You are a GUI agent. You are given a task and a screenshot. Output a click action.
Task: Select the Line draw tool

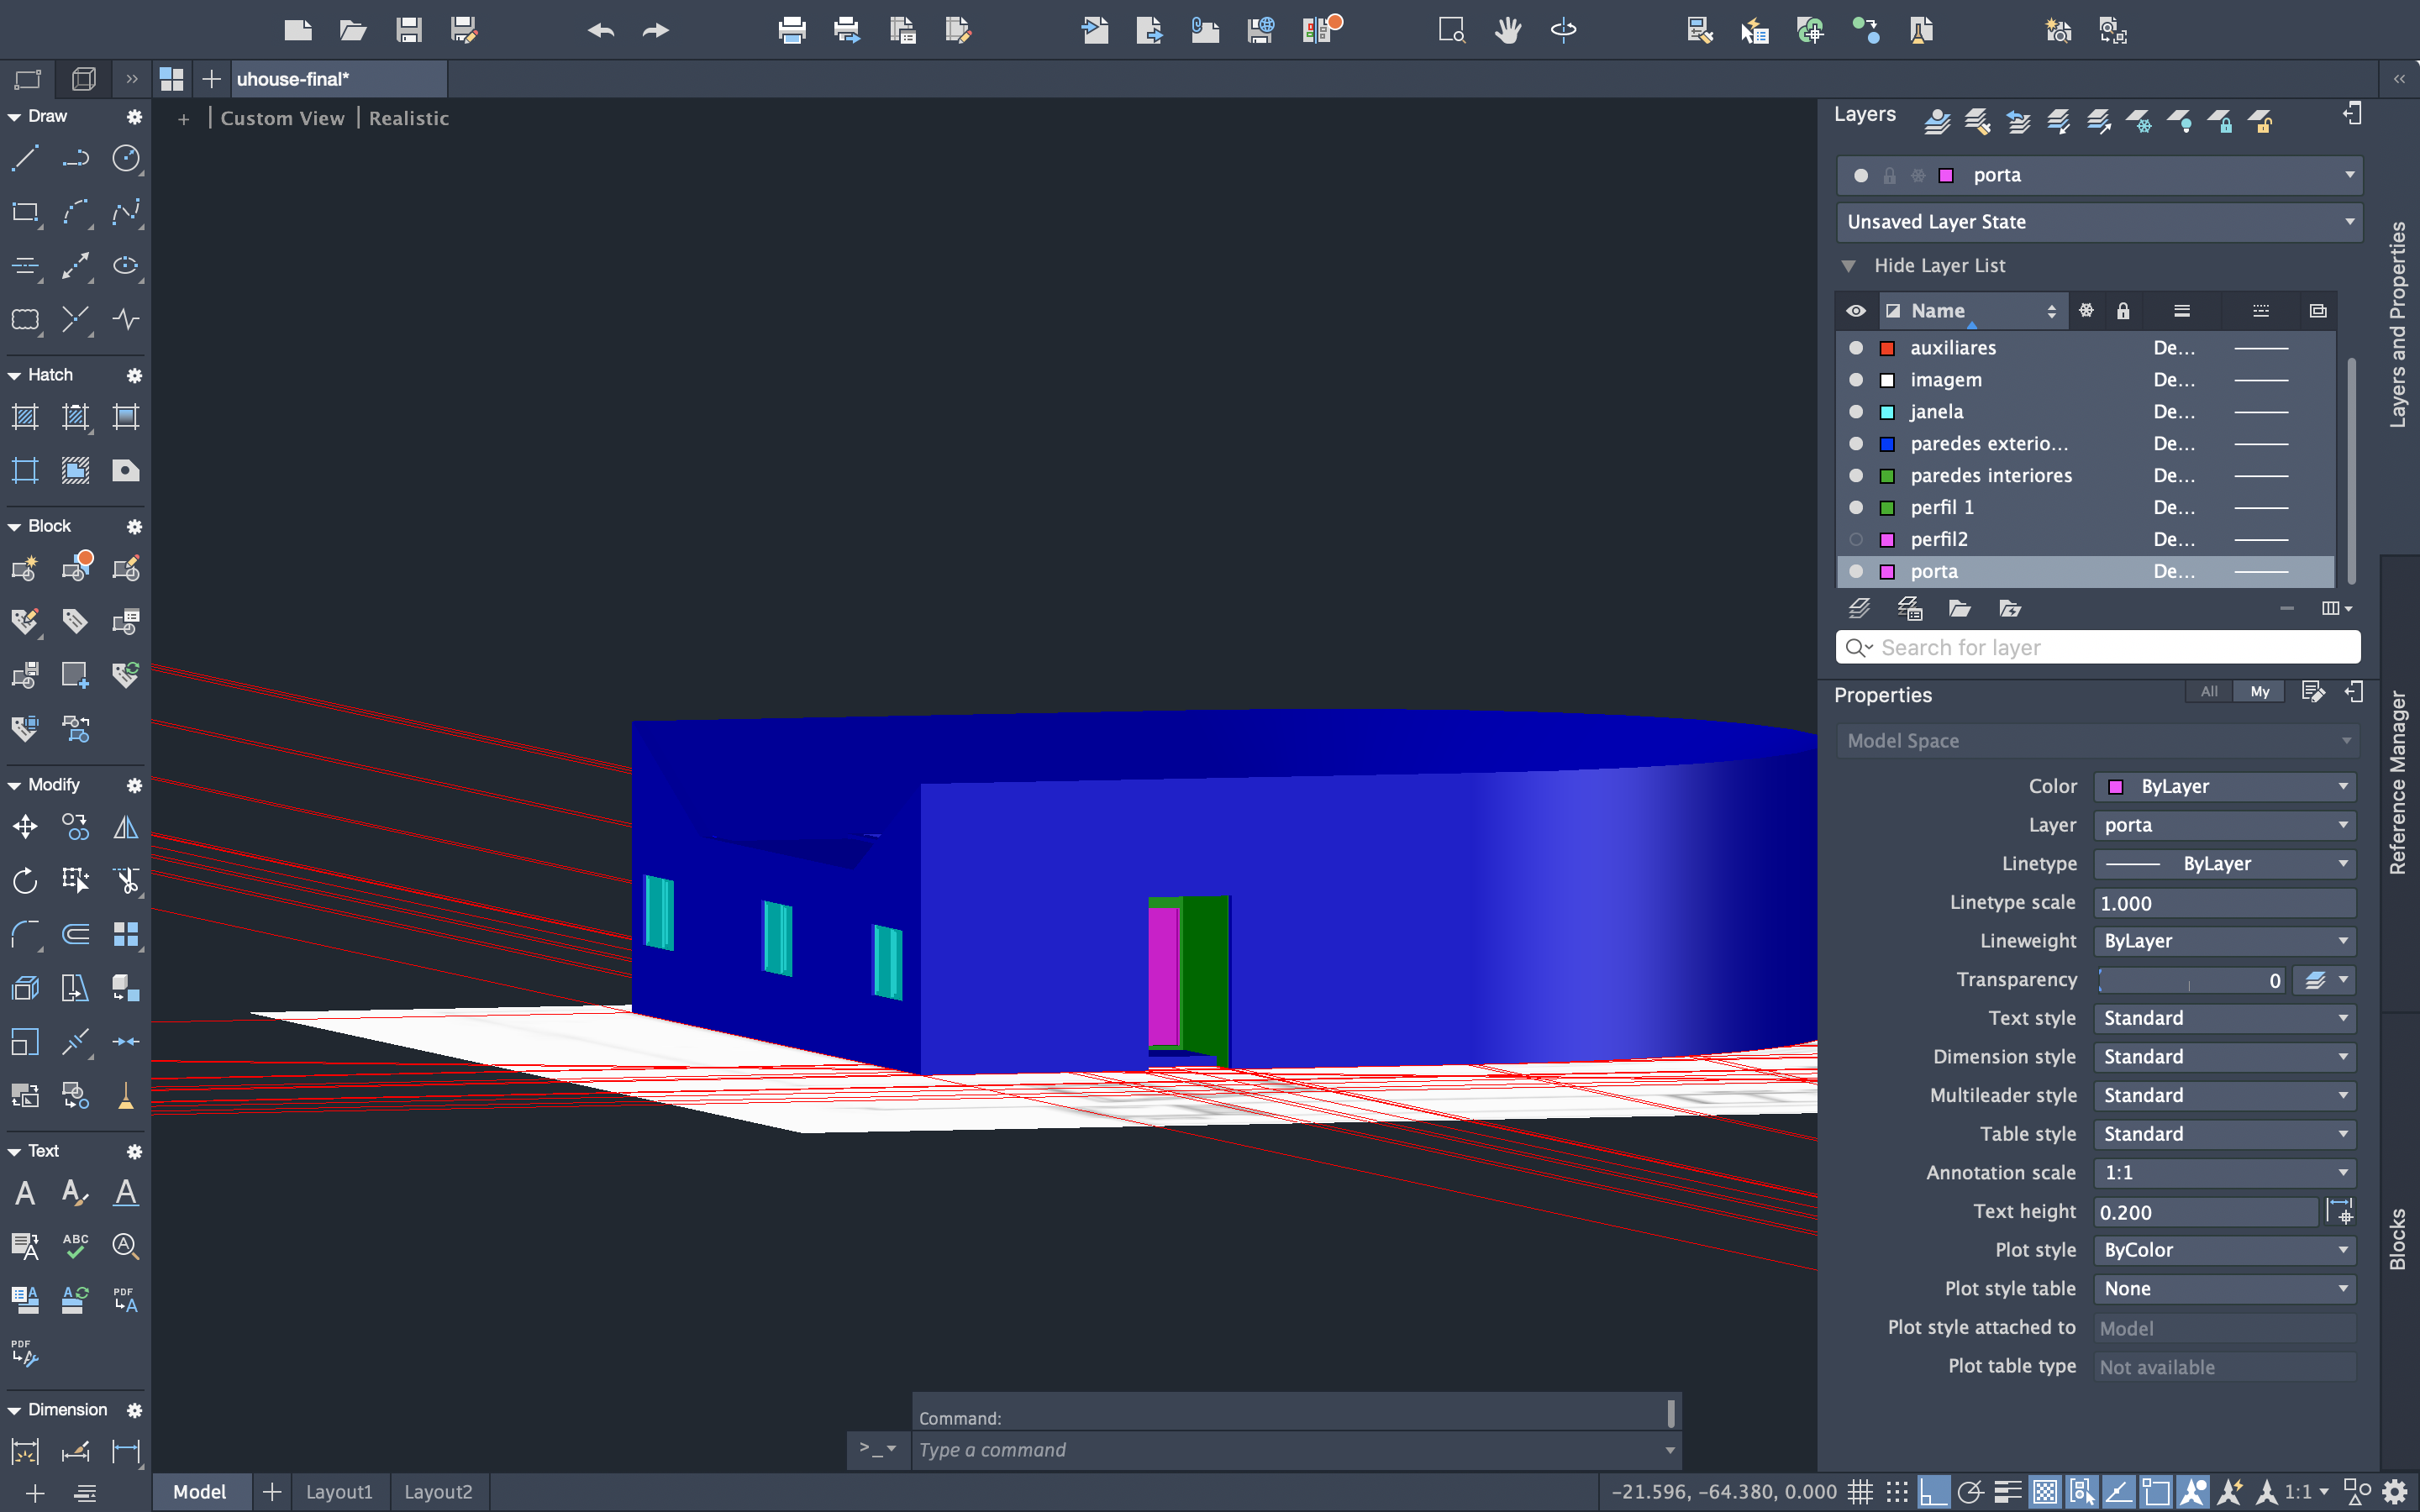point(25,158)
